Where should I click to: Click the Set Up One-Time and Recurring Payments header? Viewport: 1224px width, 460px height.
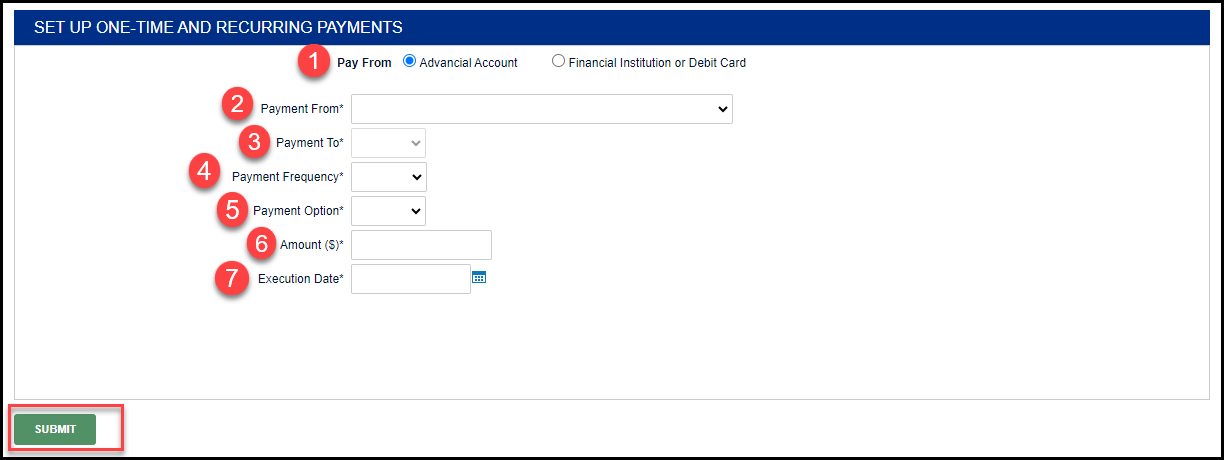[x=218, y=27]
